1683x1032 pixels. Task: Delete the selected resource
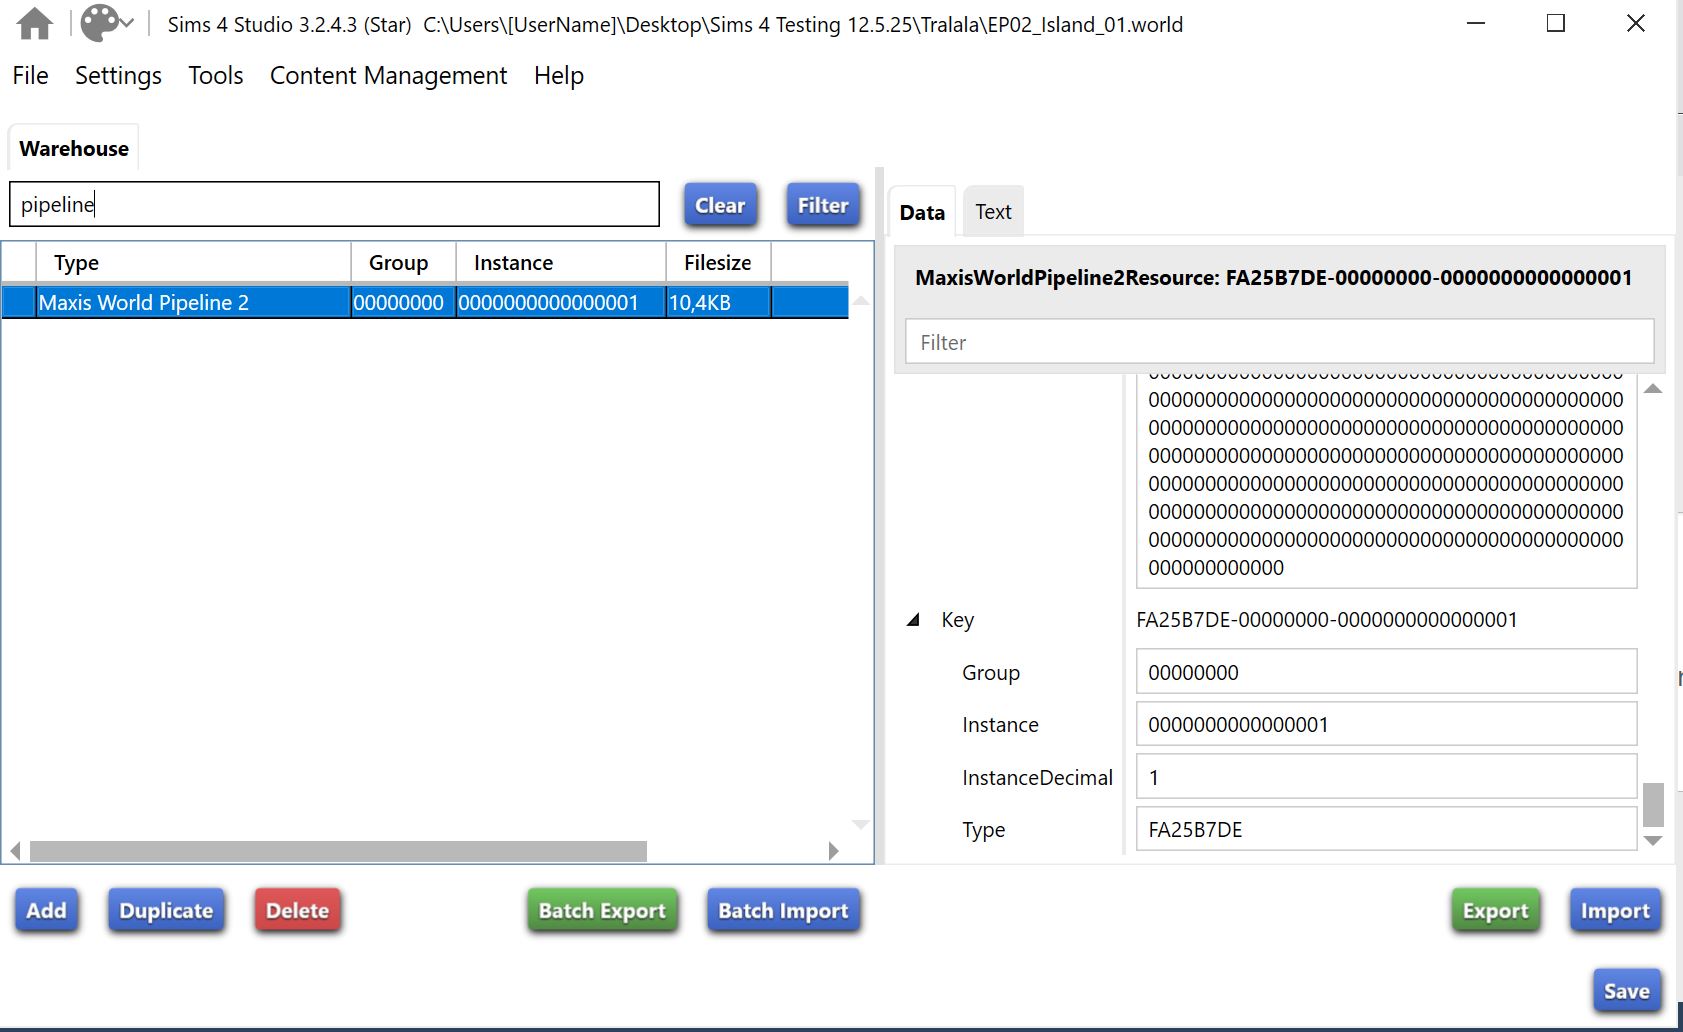pyautogui.click(x=297, y=910)
